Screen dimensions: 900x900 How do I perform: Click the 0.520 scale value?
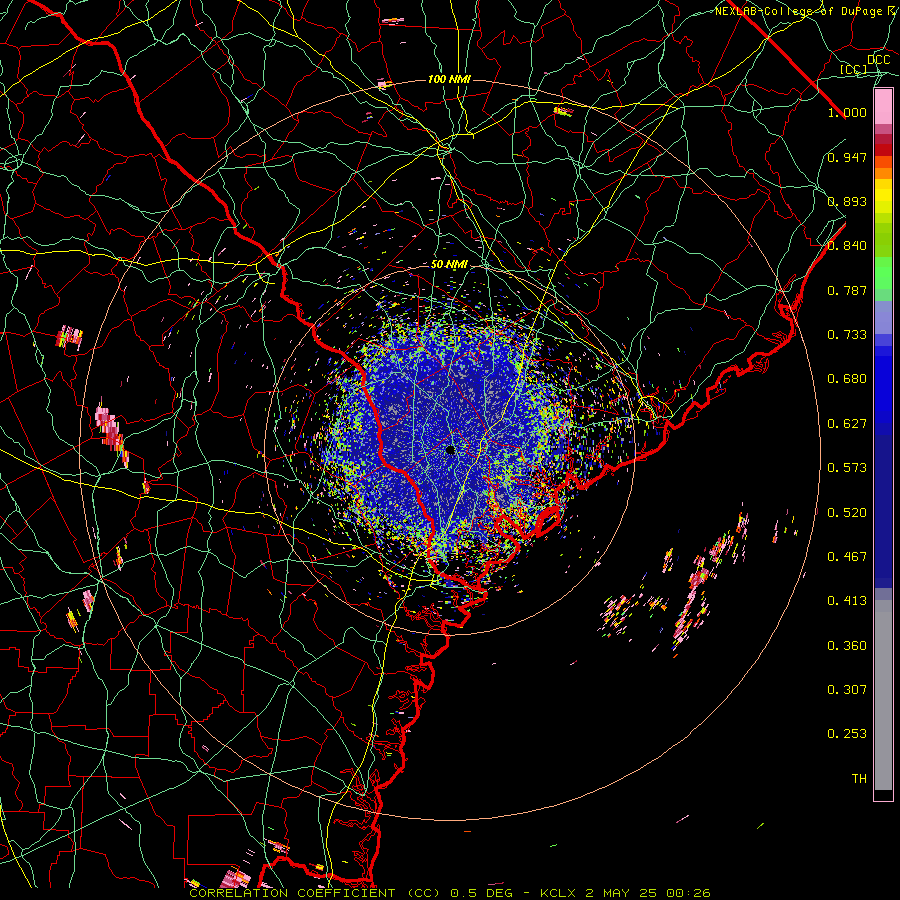(847, 513)
